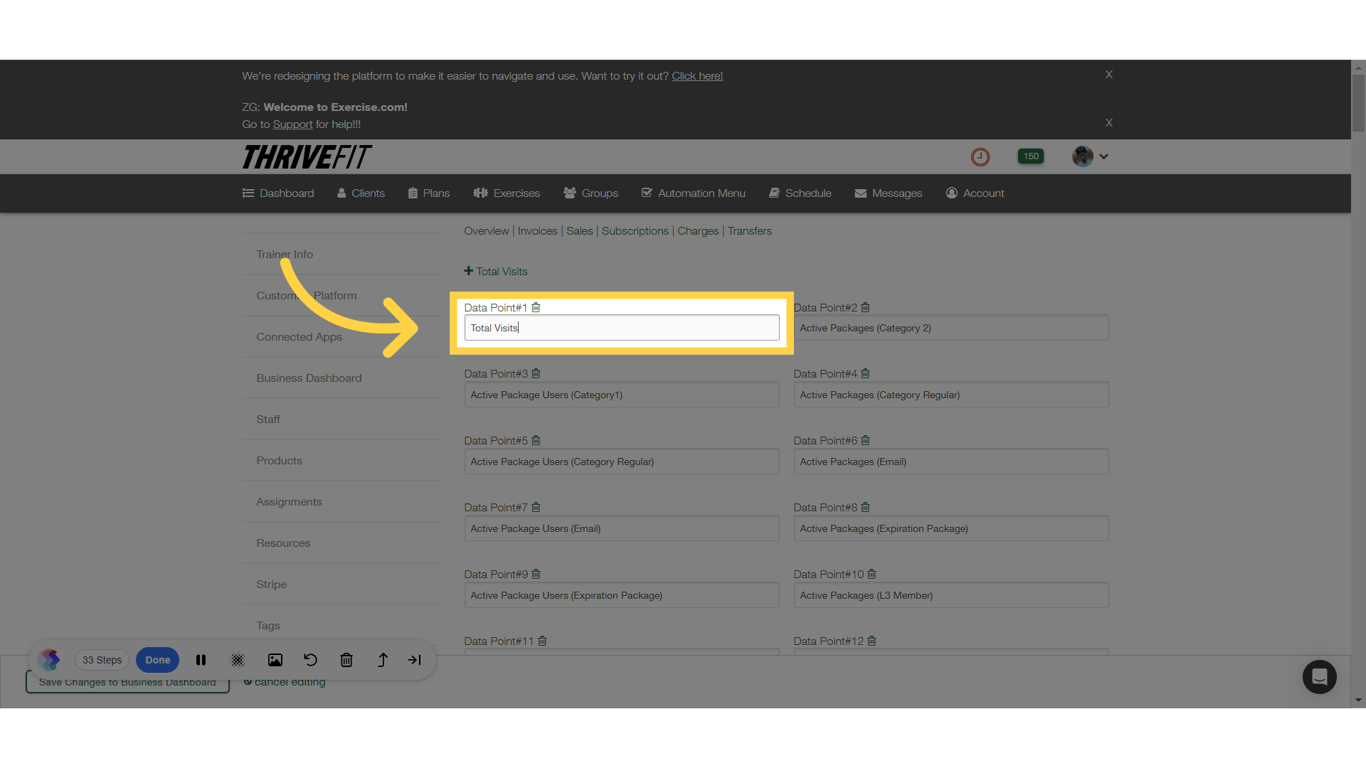Switch to the Transfers tab

(750, 231)
